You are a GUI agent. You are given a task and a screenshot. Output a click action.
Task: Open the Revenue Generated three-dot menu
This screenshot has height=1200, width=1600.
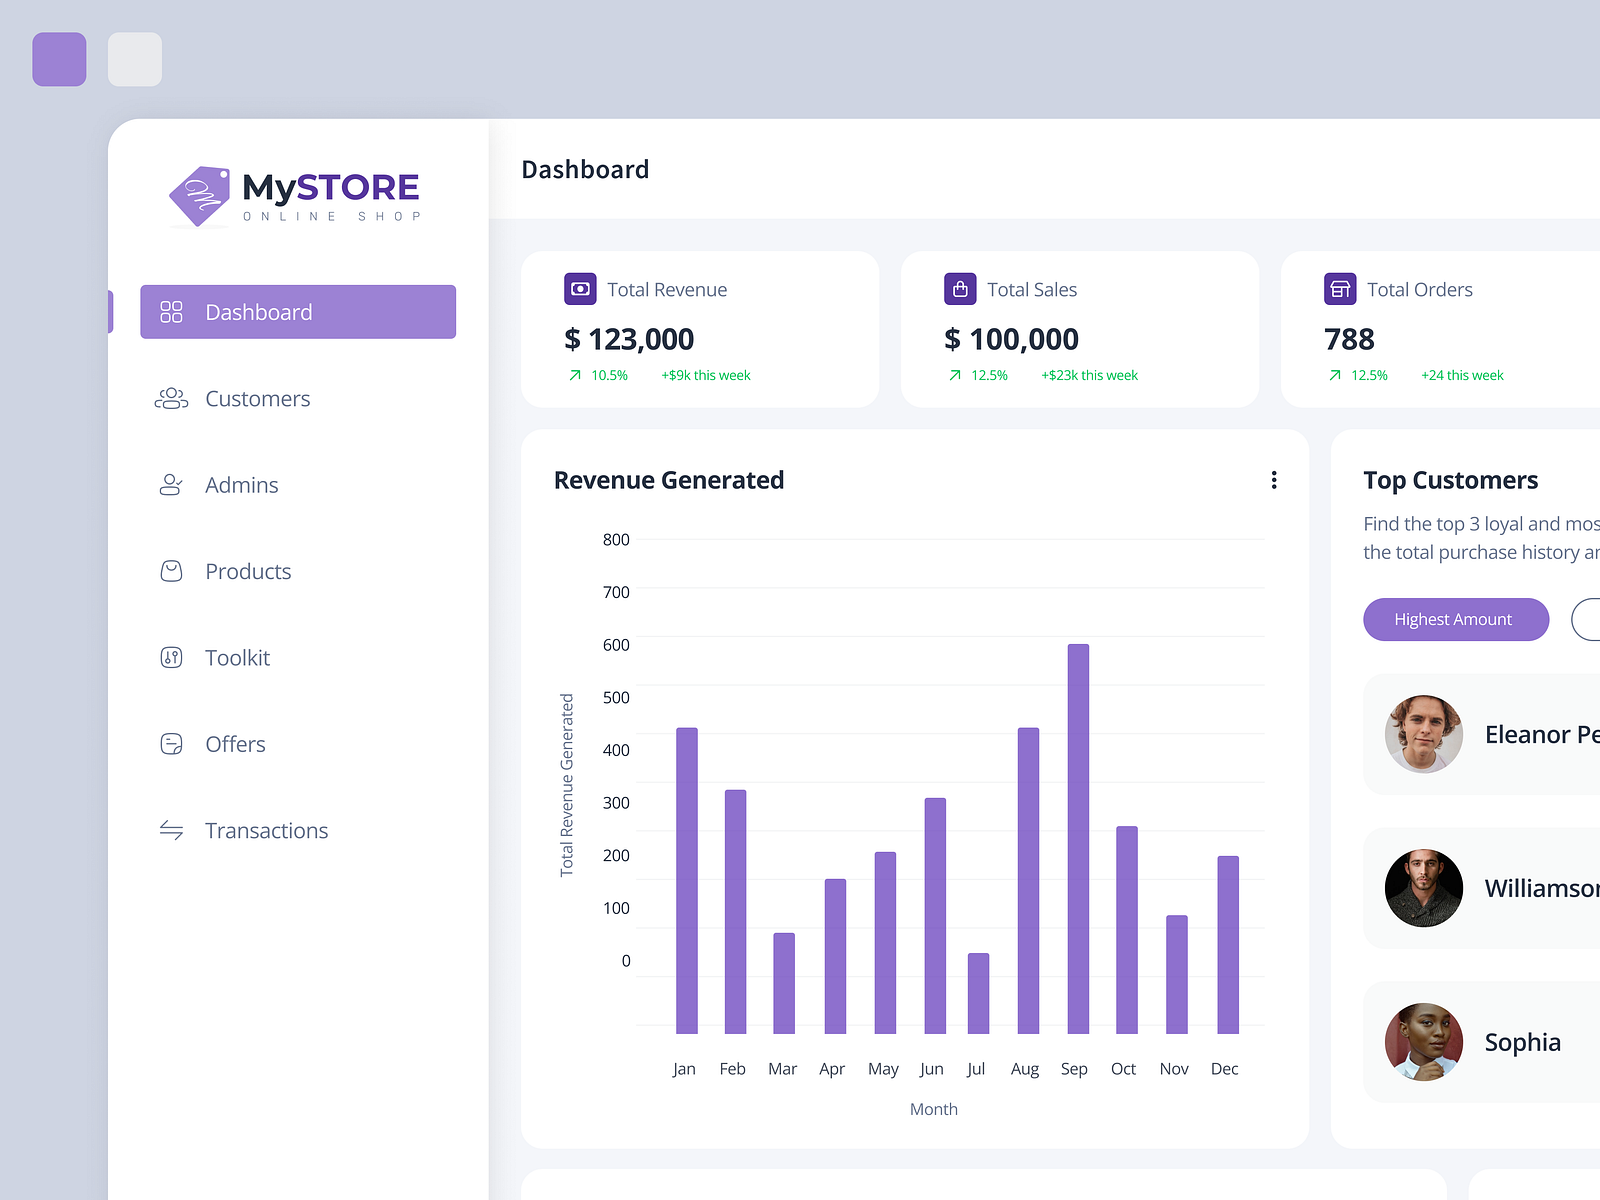tap(1274, 480)
